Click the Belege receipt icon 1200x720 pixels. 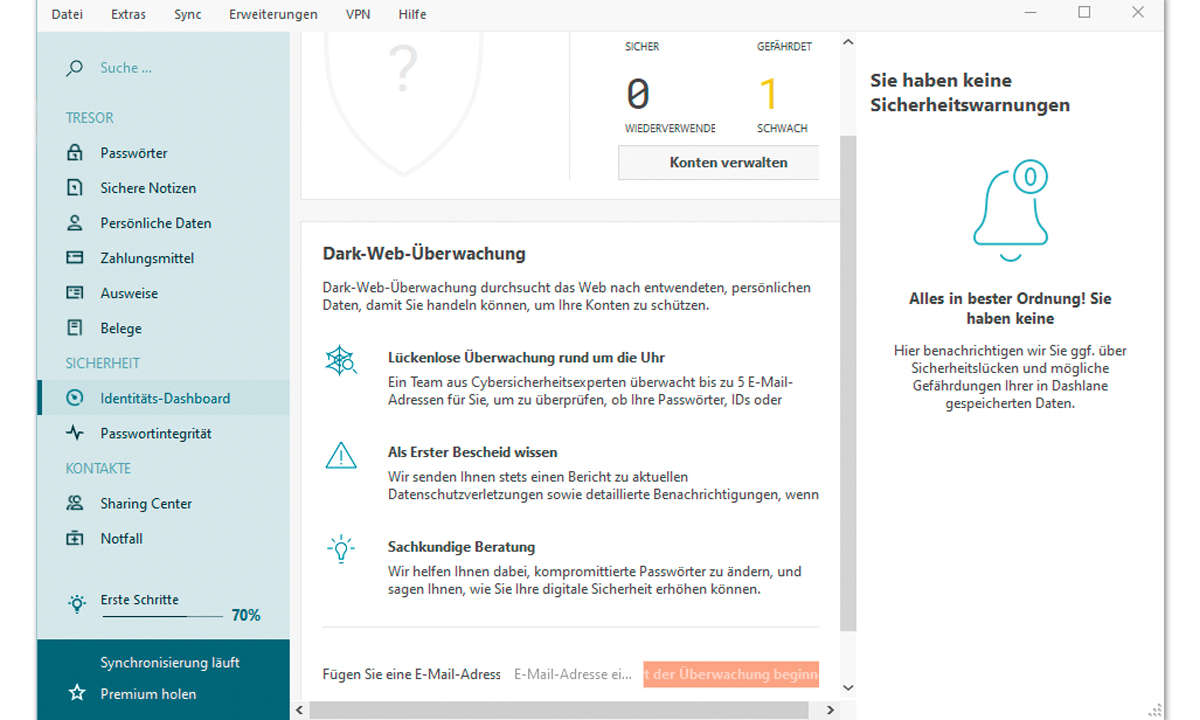(x=74, y=328)
